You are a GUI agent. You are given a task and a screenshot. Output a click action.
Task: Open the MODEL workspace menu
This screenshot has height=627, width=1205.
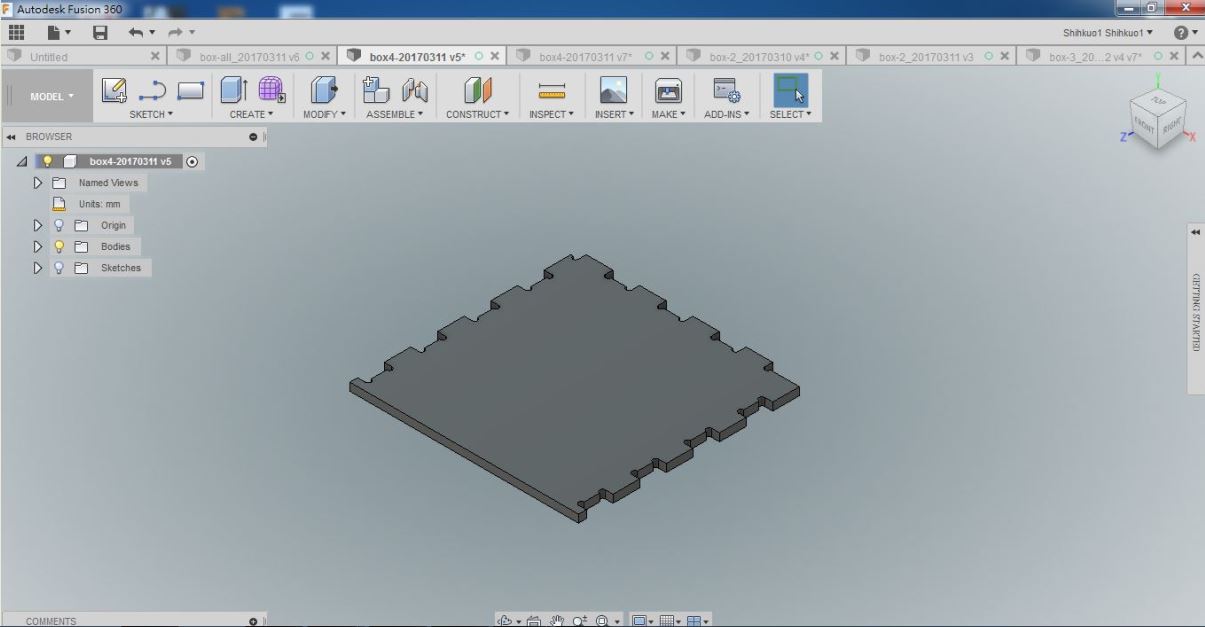[48, 96]
